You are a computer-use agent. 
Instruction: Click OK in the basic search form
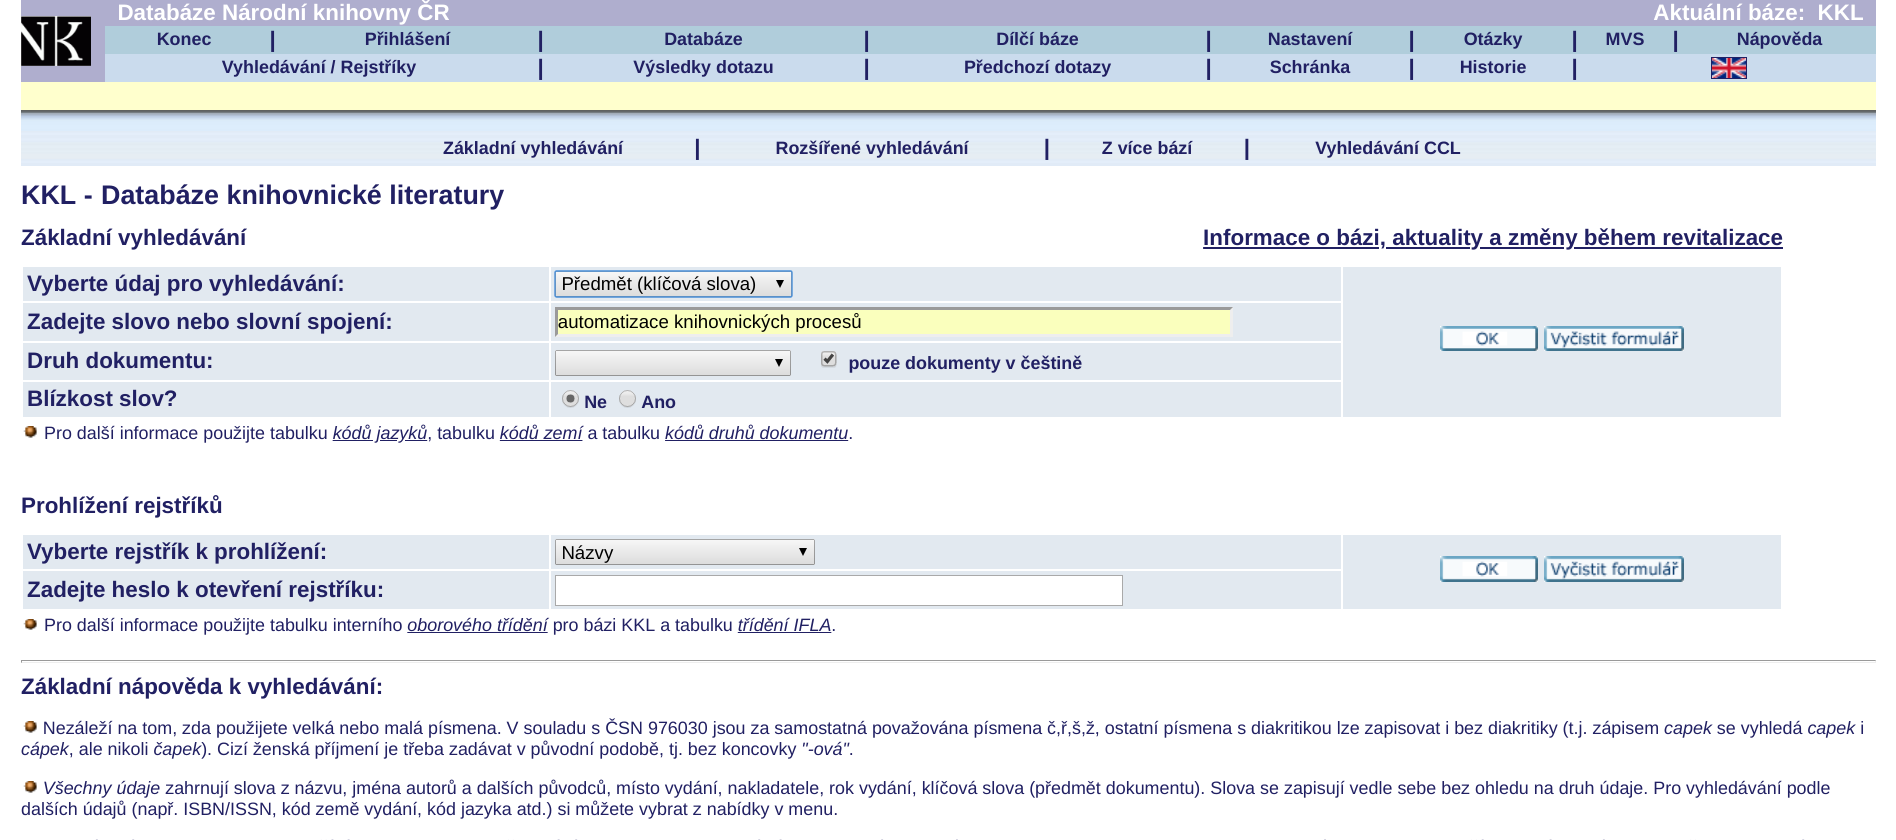pyautogui.click(x=1488, y=339)
